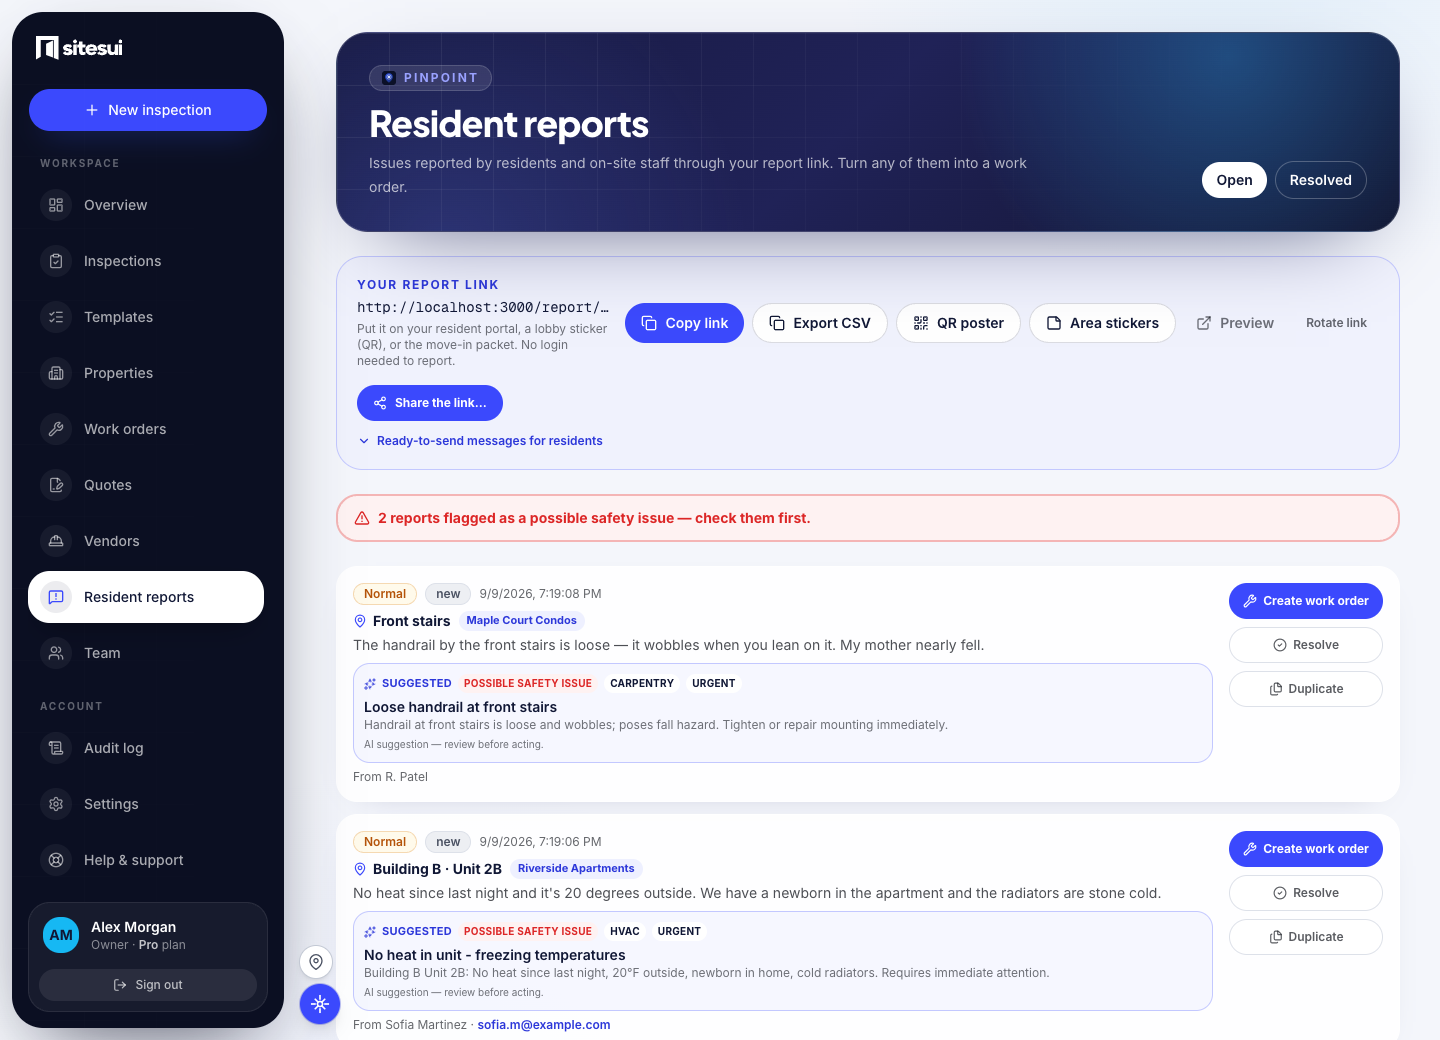Screen dimensions: 1440x1040
Task: Click the sitesui logo icon
Action: [x=47, y=47]
